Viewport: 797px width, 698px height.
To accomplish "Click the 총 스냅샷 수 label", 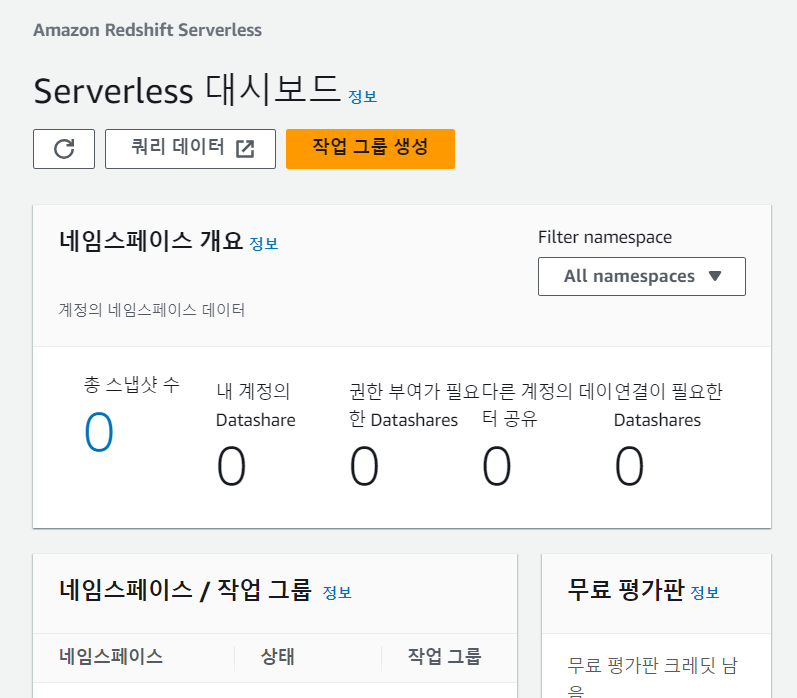I will (x=132, y=384).
